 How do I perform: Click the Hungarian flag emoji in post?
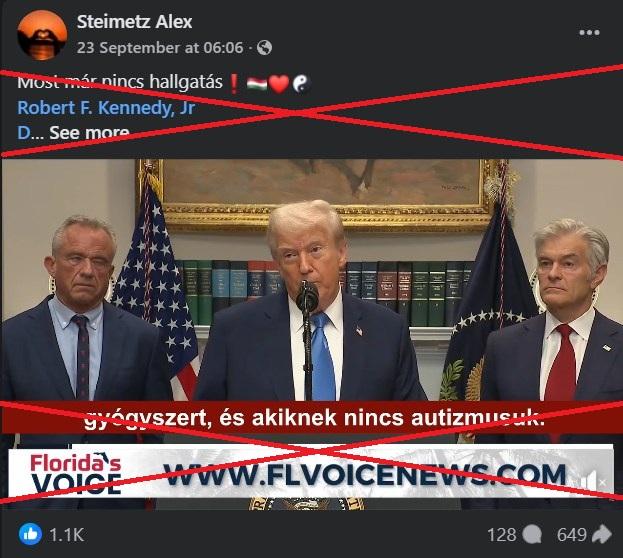coord(257,83)
